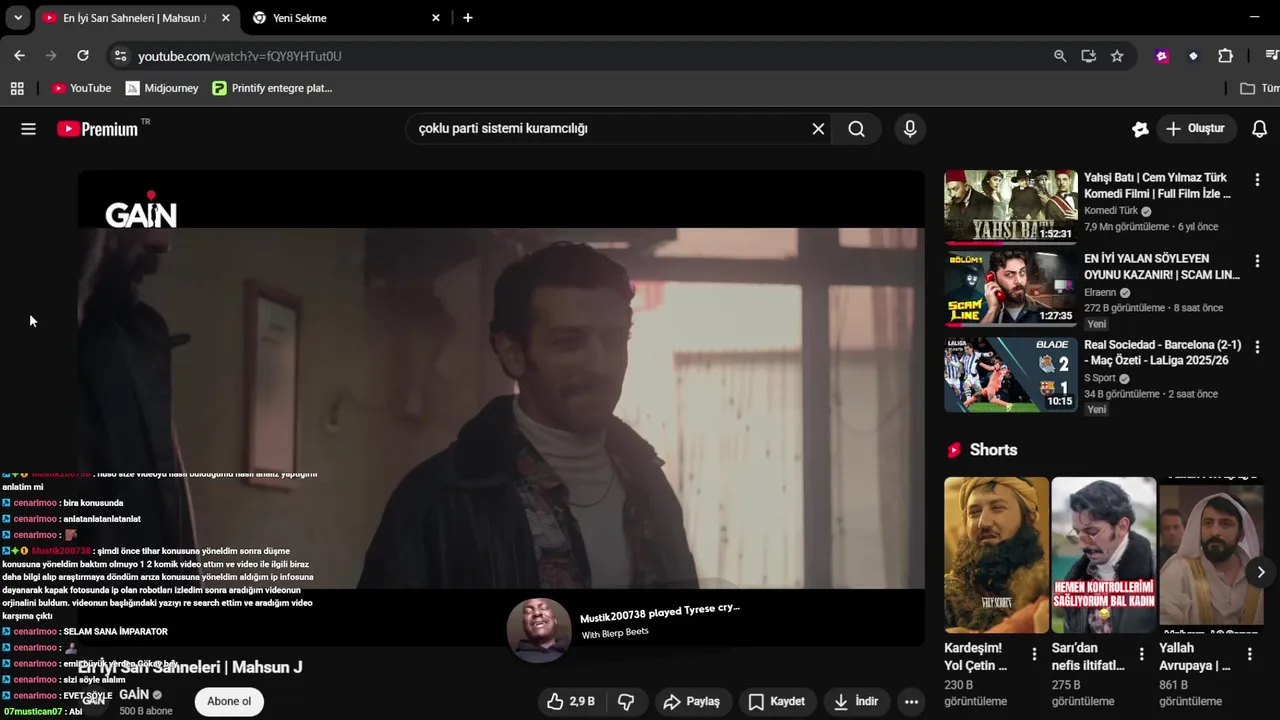Screen dimensions: 1280x720
Task: Open the YouTube bookmark
Action: 81,88
